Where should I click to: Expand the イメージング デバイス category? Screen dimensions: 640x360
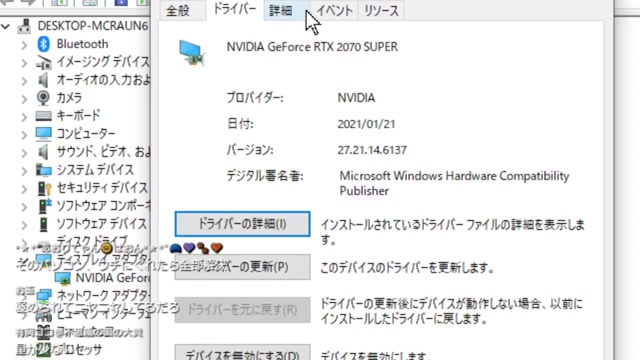(x=24, y=63)
